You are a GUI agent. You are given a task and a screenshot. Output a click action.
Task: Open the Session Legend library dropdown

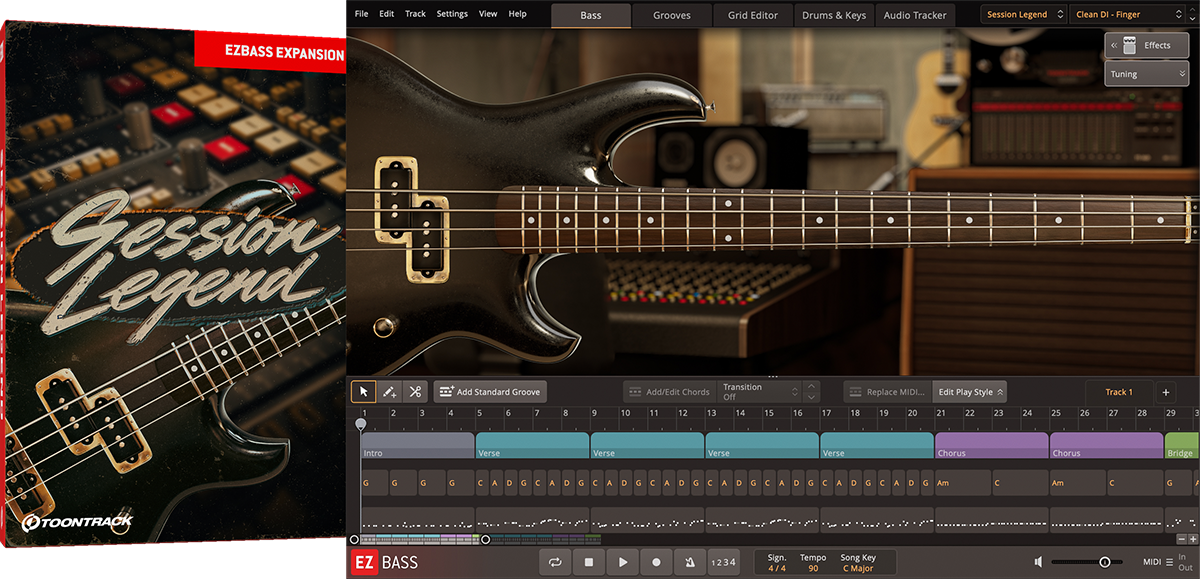click(1022, 14)
